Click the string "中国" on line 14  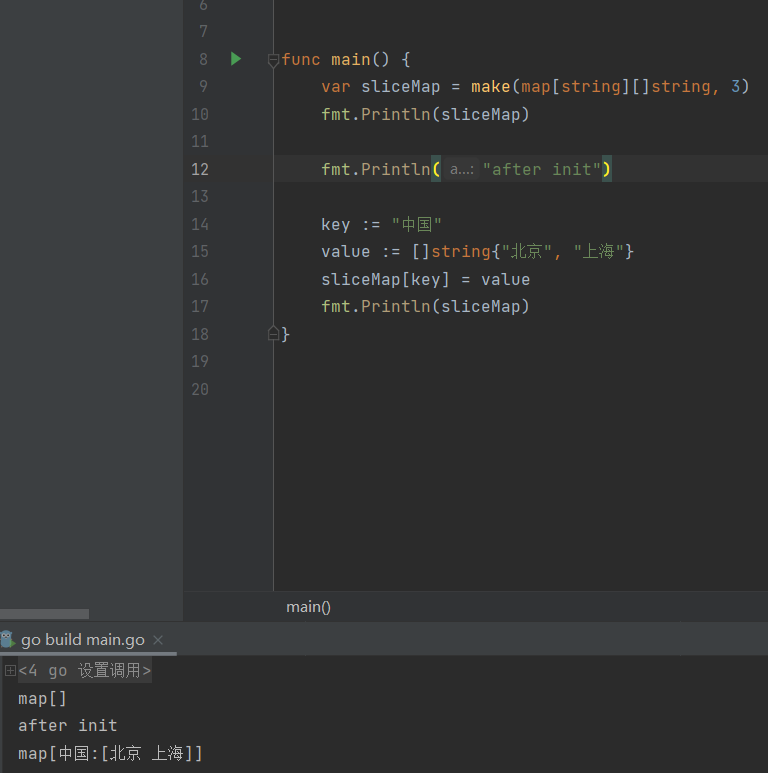coord(417,224)
